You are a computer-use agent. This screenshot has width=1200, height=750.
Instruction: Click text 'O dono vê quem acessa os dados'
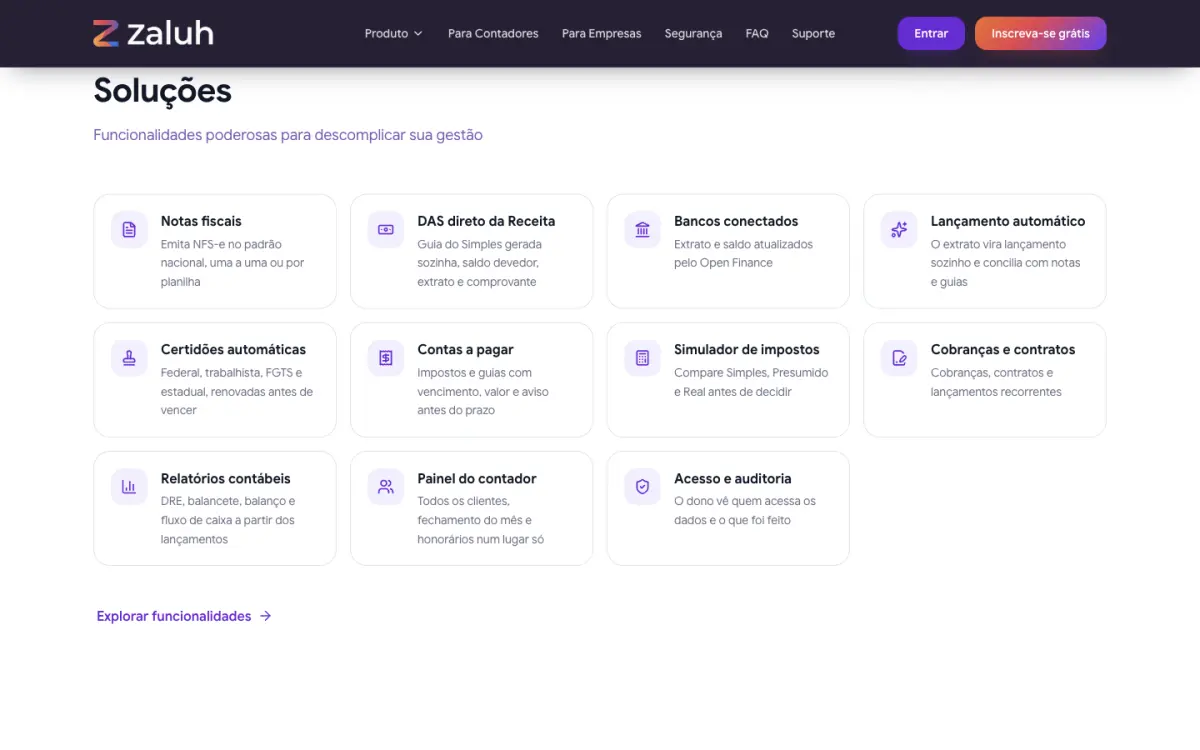tap(745, 510)
